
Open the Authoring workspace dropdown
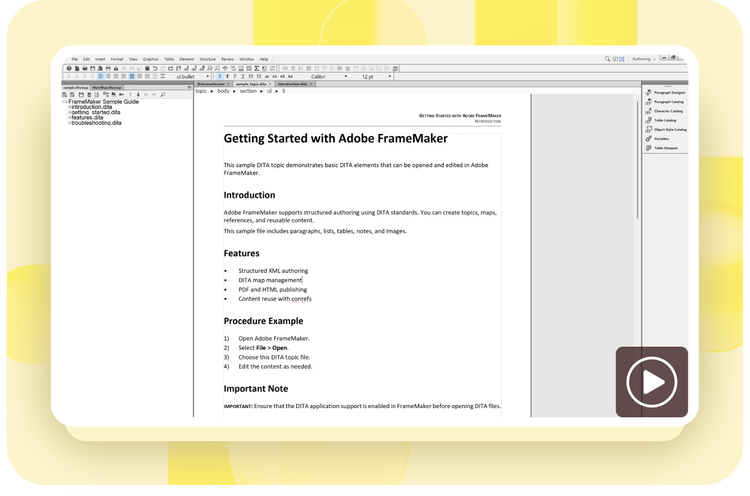(x=644, y=59)
